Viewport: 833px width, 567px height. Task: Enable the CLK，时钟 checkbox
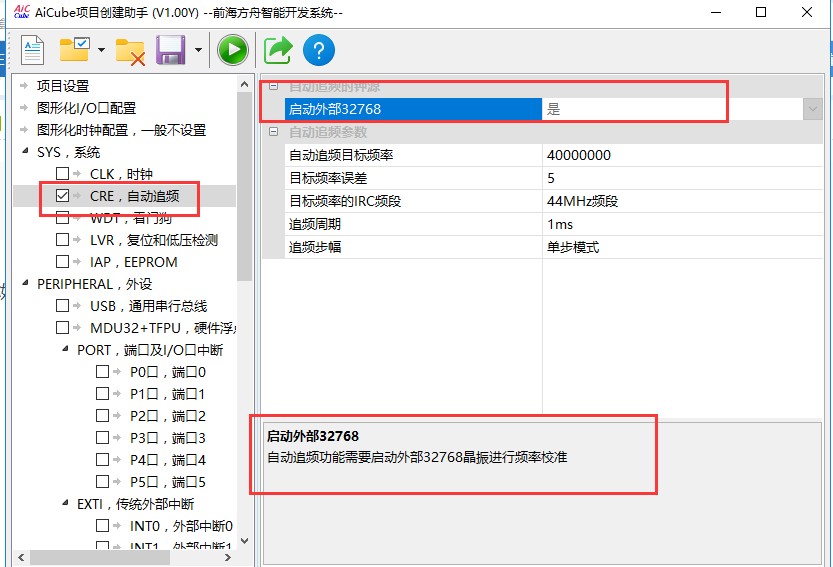[x=62, y=173]
